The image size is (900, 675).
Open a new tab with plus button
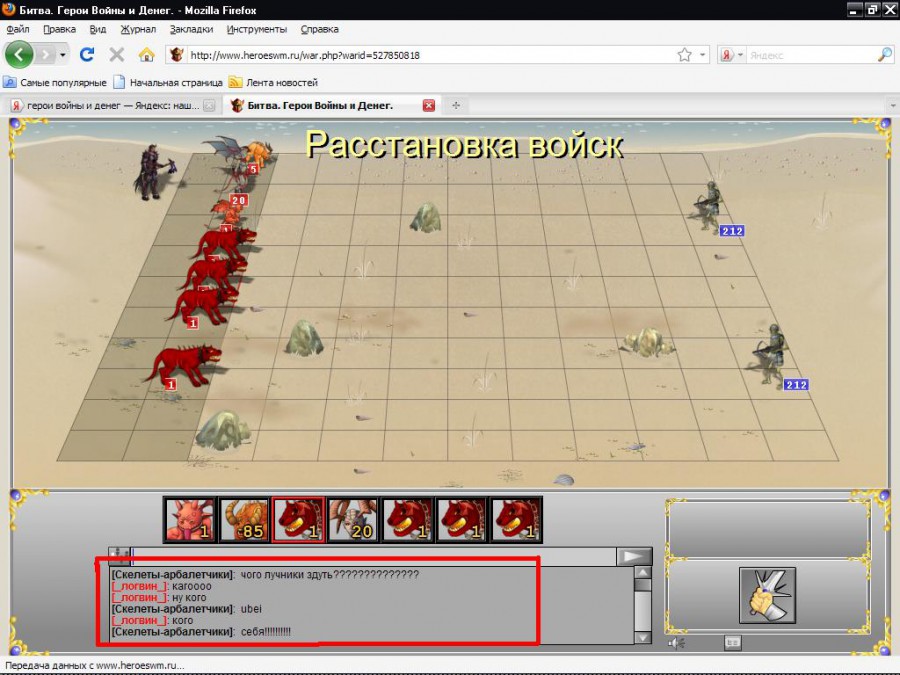pyautogui.click(x=456, y=106)
